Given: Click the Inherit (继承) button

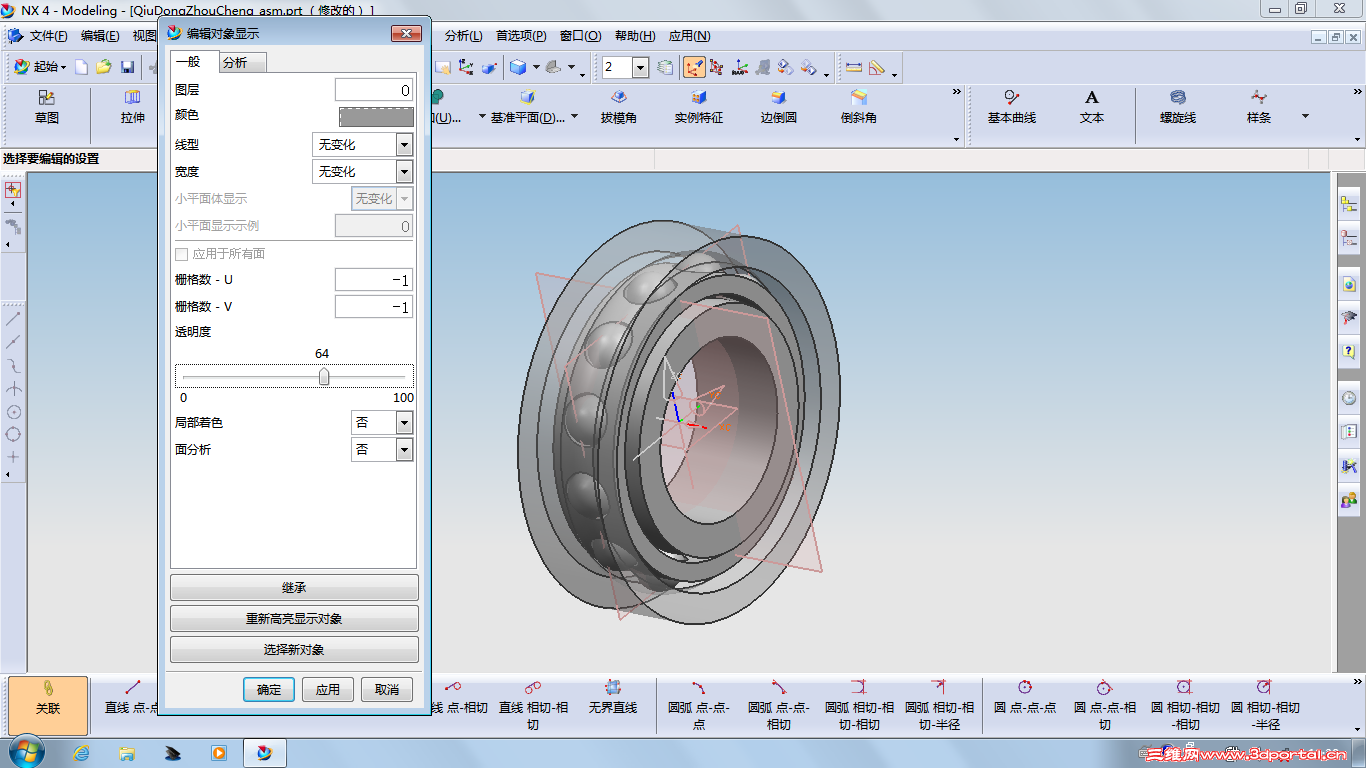Looking at the screenshot, I should (294, 587).
